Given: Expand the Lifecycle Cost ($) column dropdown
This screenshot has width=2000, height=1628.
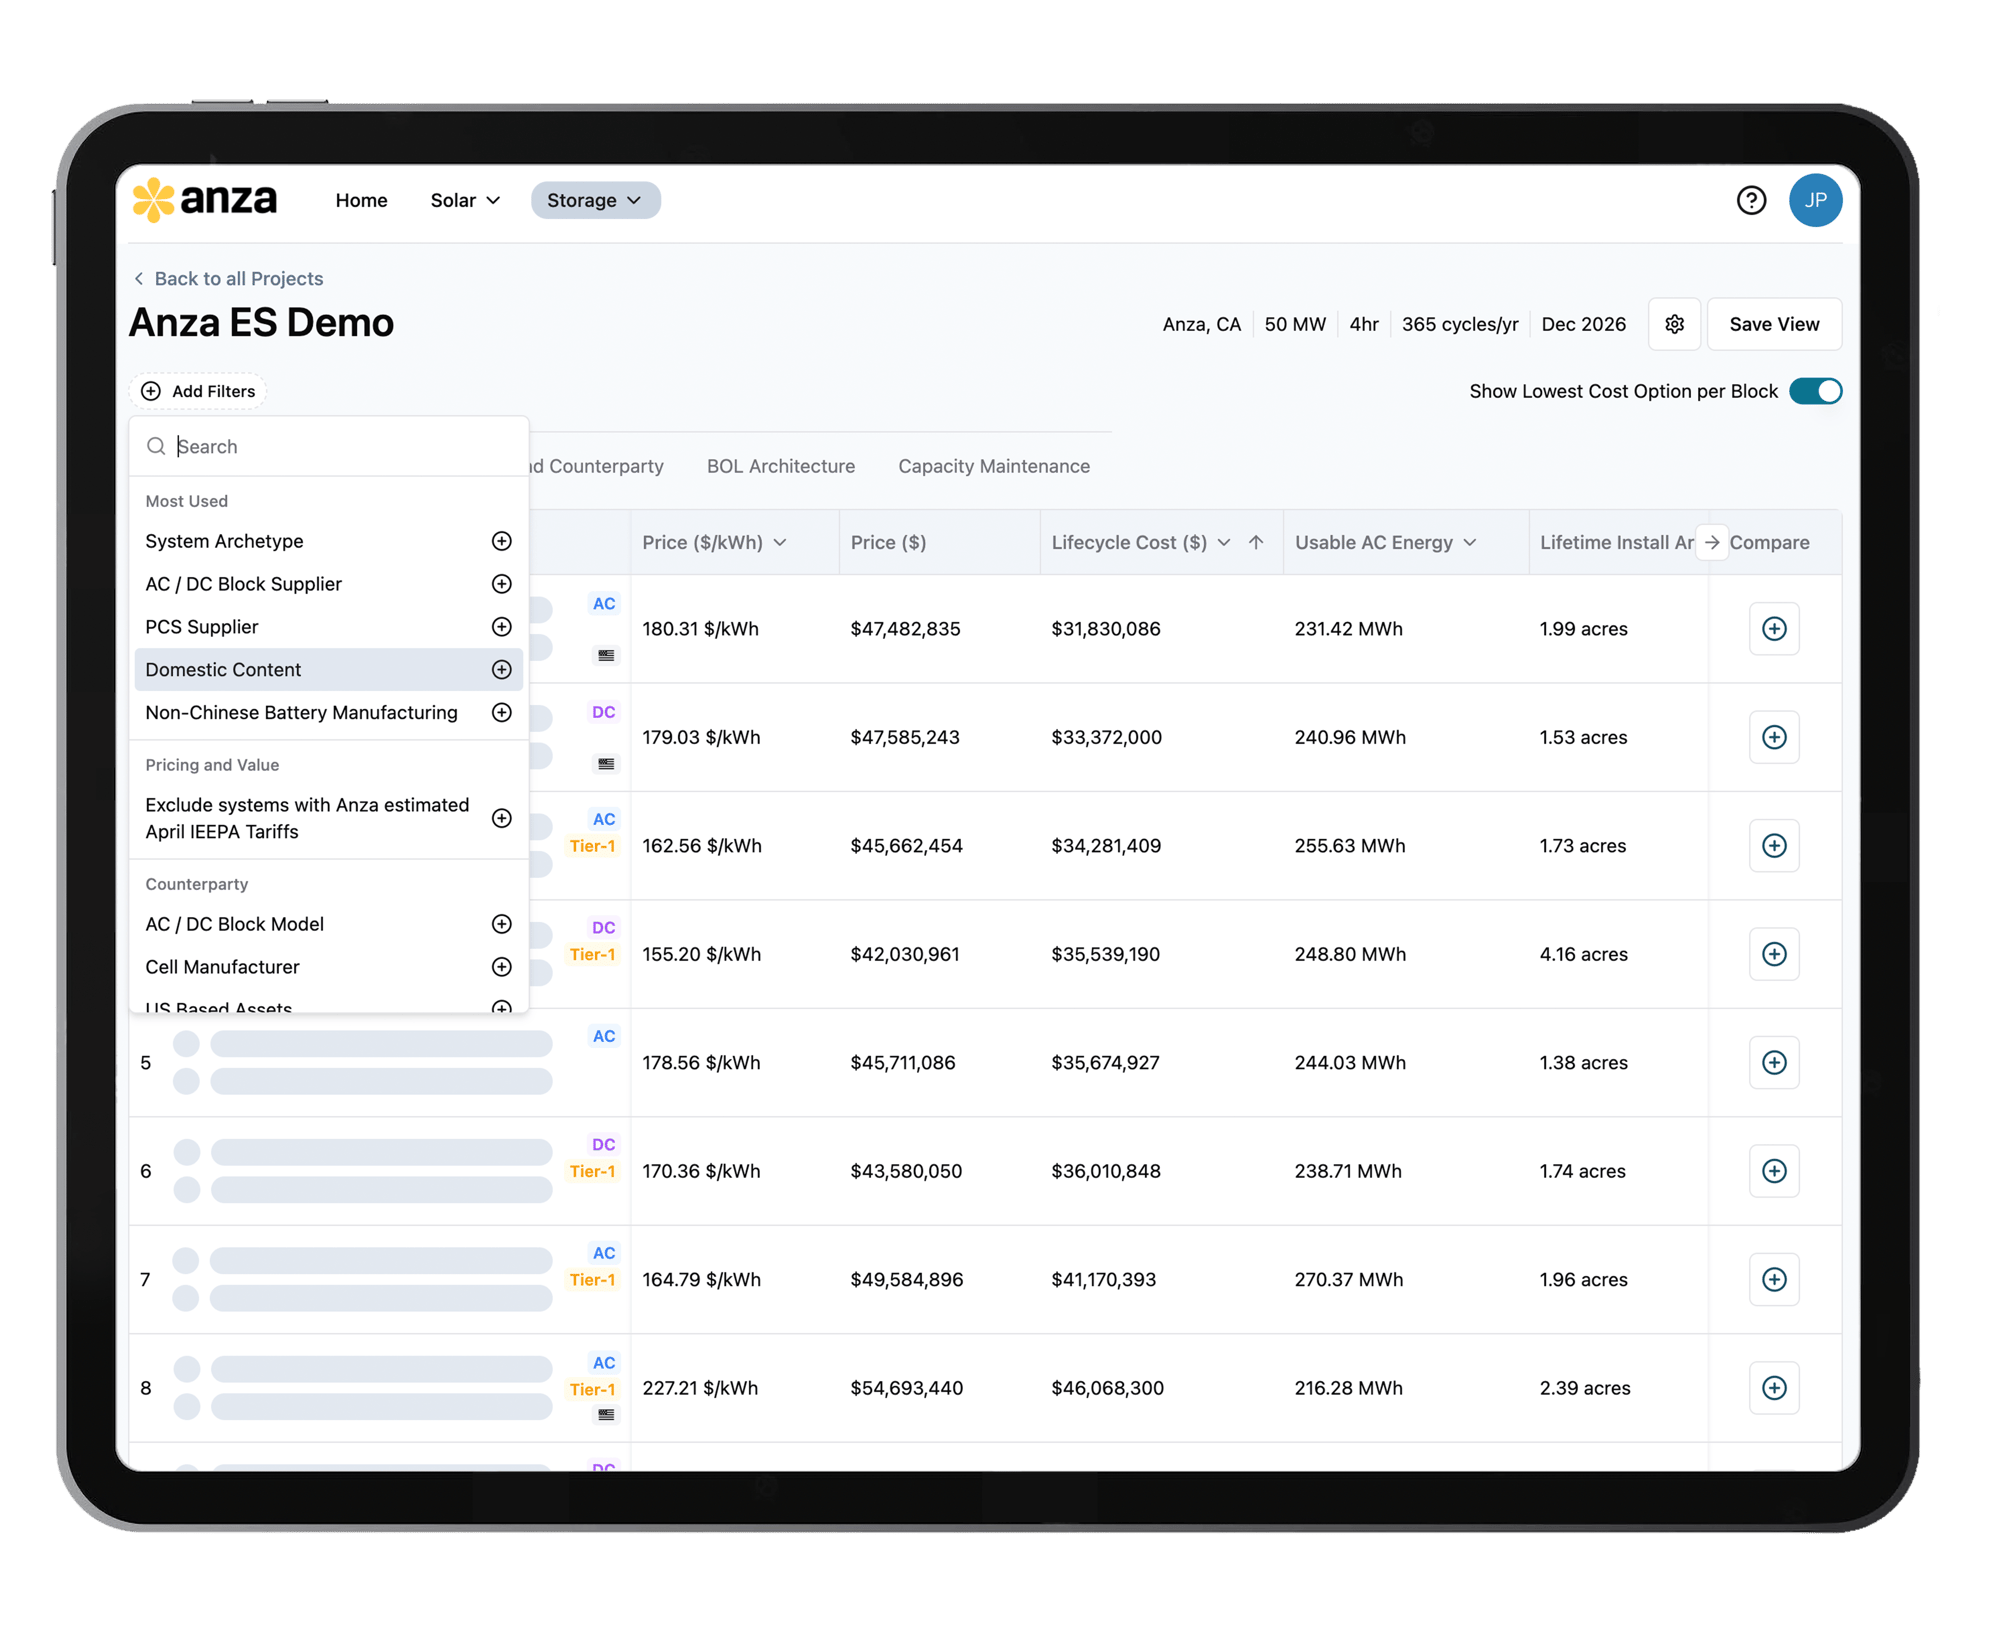Looking at the screenshot, I should 1224,542.
